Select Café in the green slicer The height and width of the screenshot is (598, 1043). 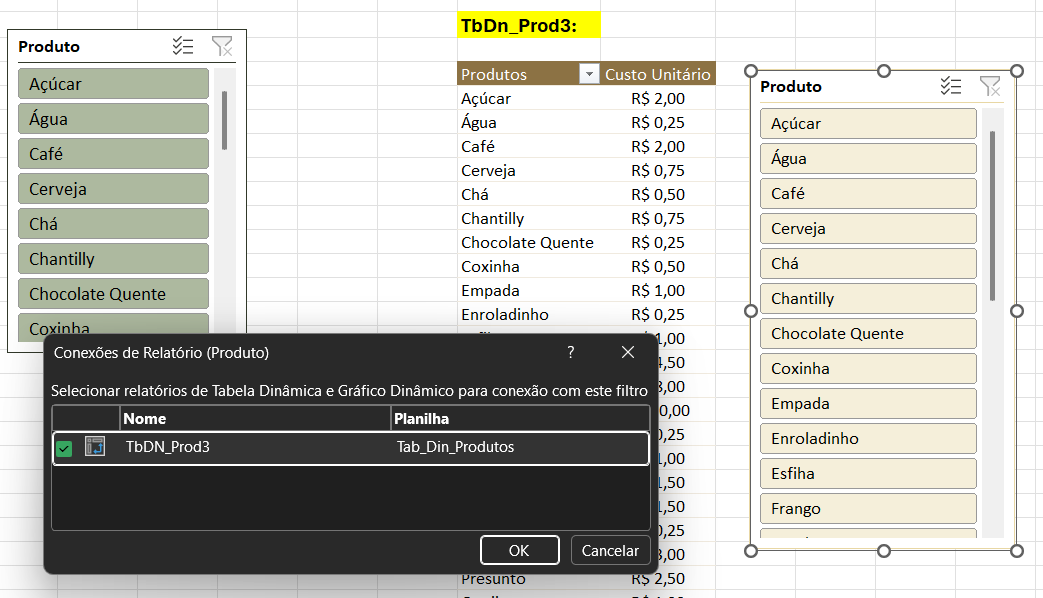click(x=114, y=154)
